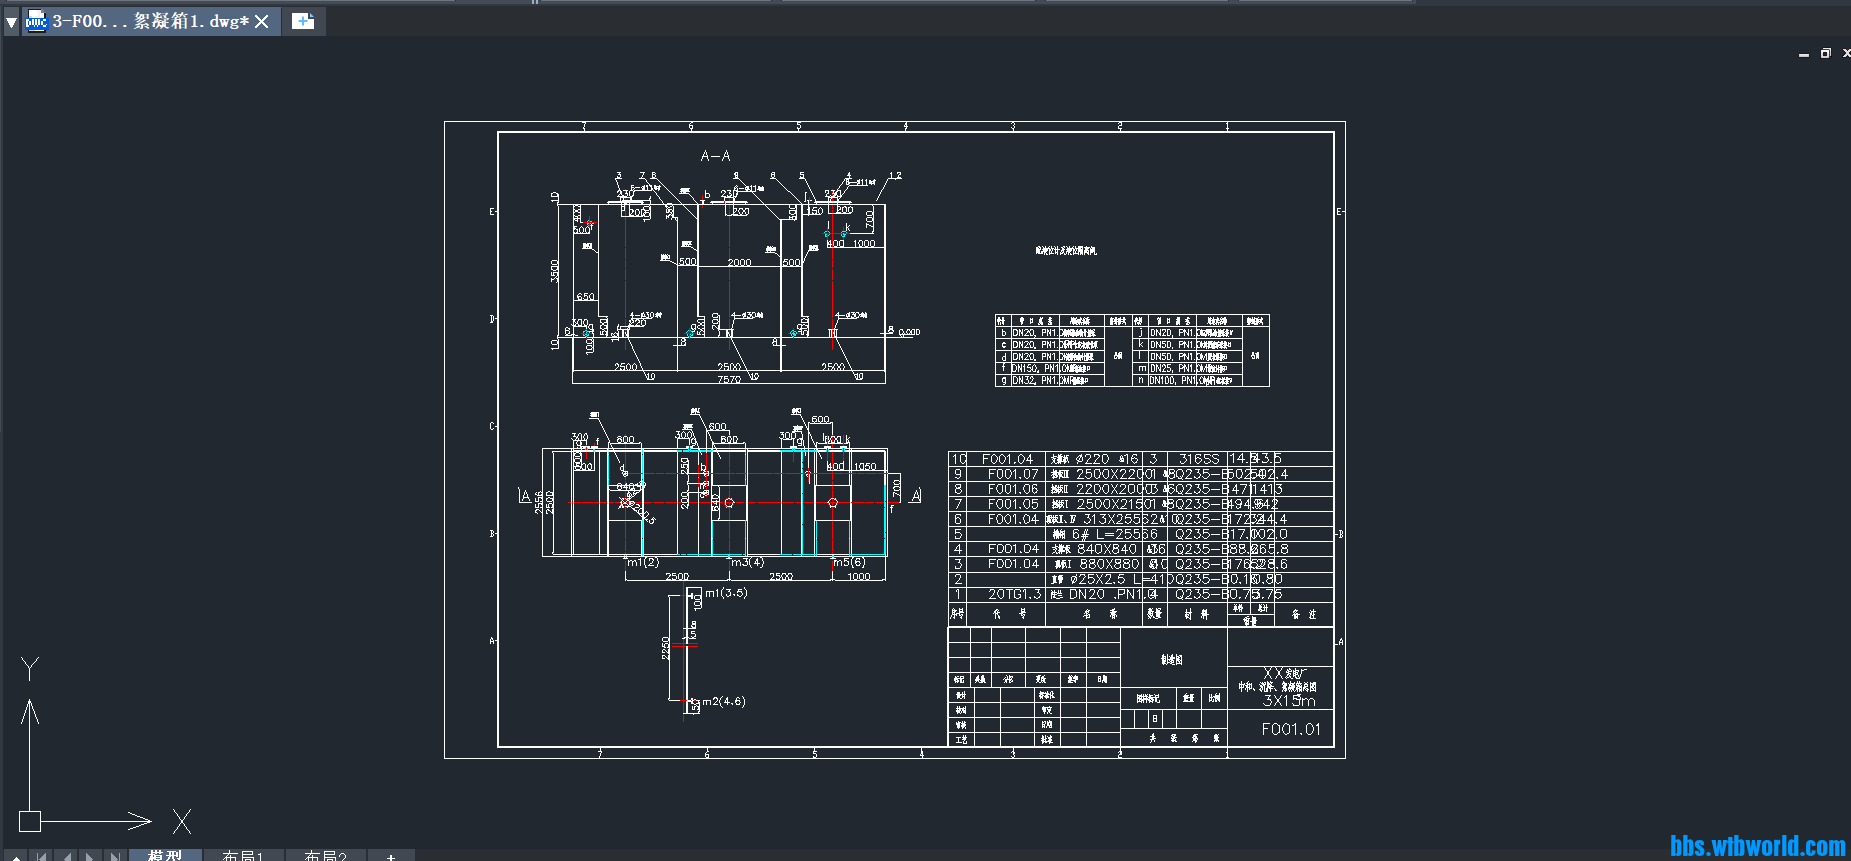Switch to the 布局1 layout tab

tap(243, 856)
